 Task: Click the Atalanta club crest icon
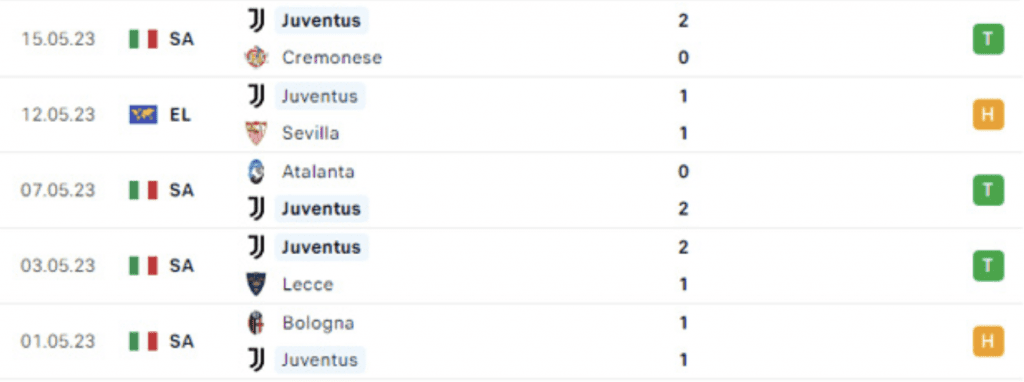pos(256,172)
